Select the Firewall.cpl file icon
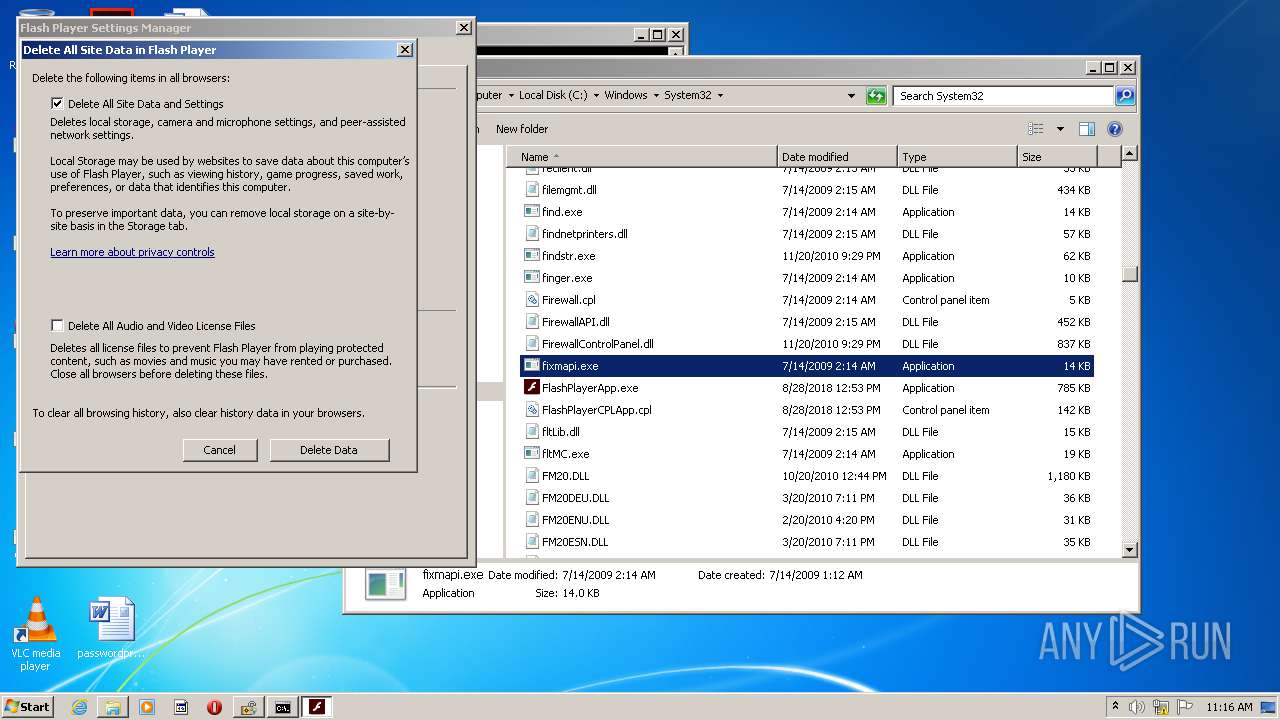The width and height of the screenshot is (1280, 720). [533, 300]
